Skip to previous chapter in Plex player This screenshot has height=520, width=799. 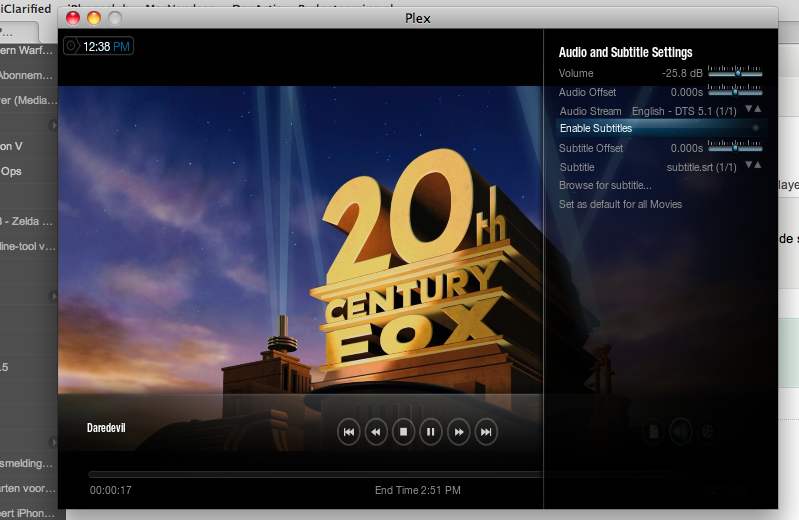pos(349,432)
